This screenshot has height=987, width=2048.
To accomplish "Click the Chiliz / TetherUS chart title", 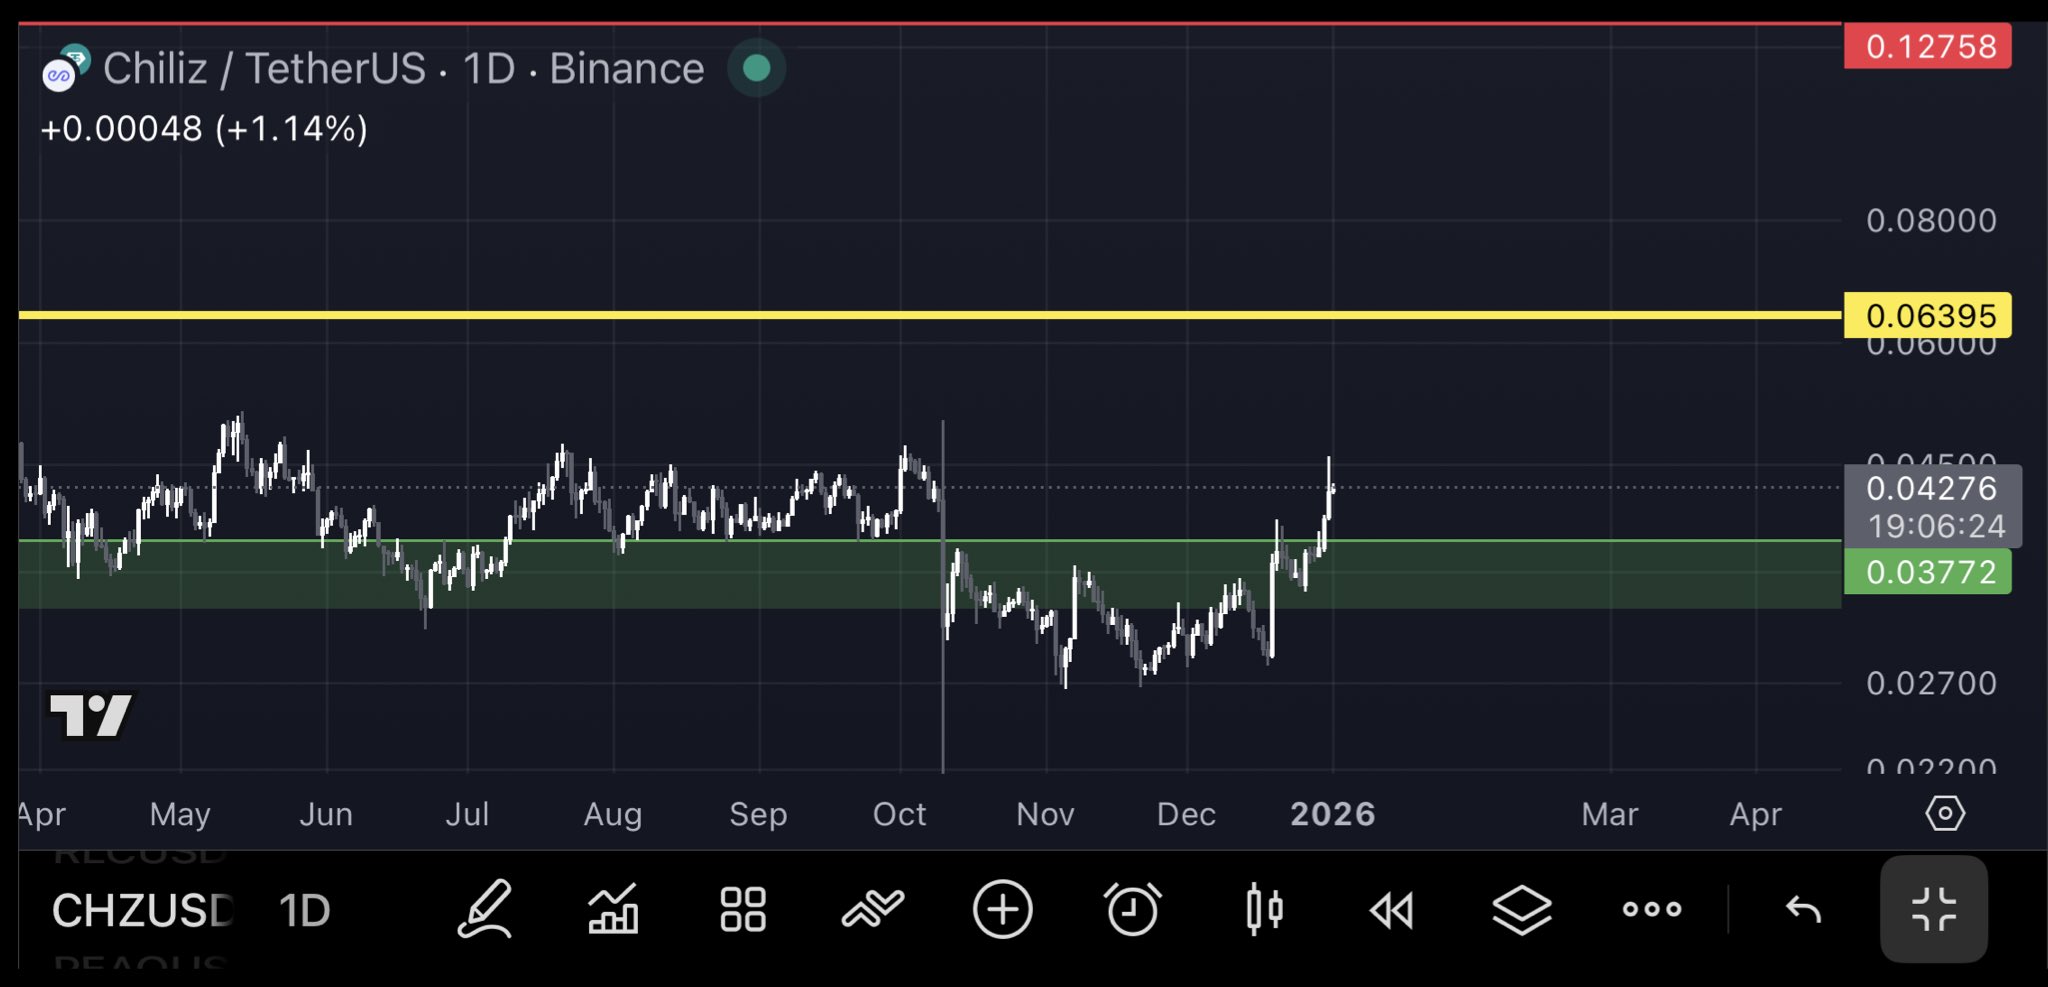I will click(x=403, y=68).
